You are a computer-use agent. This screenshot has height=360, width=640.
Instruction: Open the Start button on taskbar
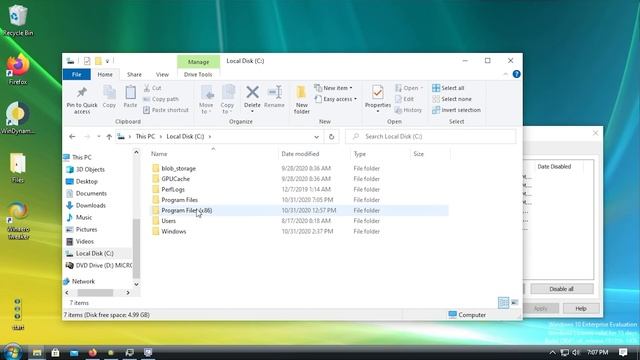12,352
